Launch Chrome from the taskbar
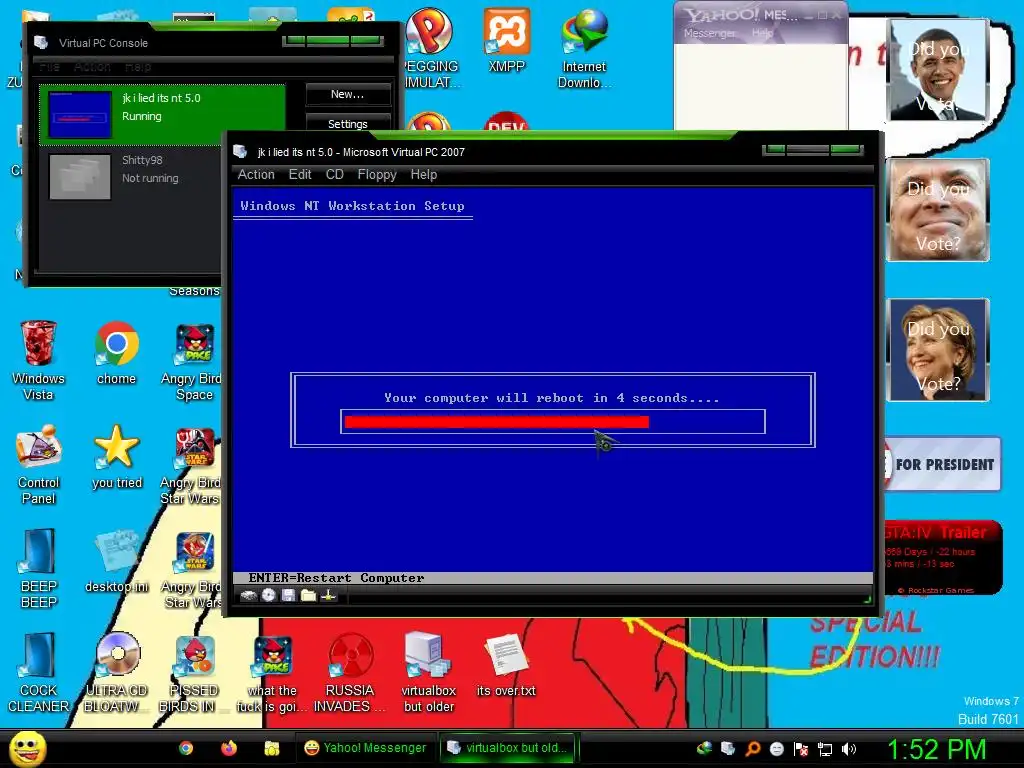 pyautogui.click(x=186, y=748)
